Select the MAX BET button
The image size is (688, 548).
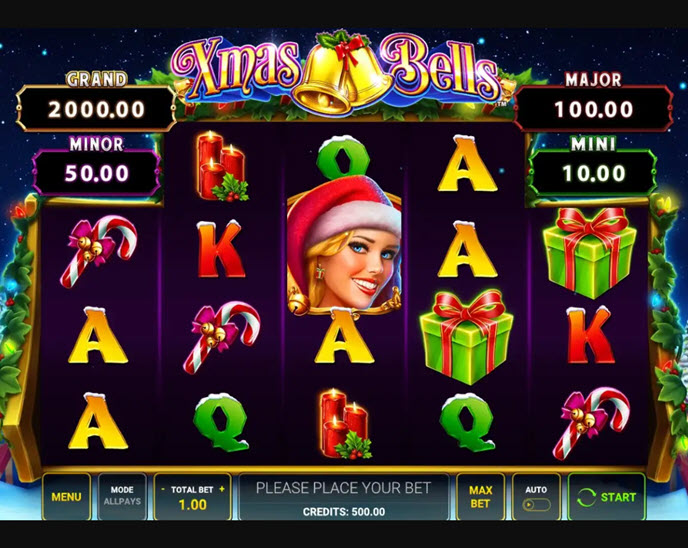point(480,497)
